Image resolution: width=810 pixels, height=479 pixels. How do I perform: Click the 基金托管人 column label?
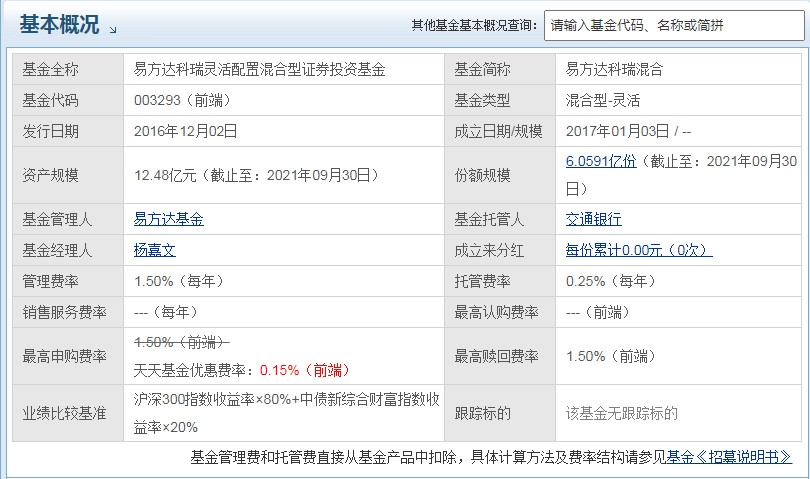(489, 219)
